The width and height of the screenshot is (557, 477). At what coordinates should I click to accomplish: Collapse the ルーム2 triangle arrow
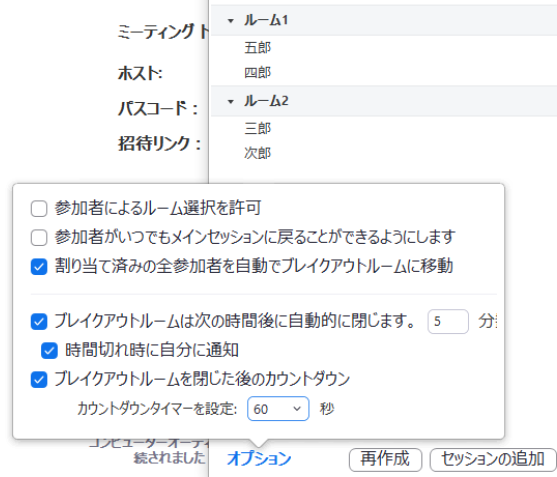click(x=231, y=102)
